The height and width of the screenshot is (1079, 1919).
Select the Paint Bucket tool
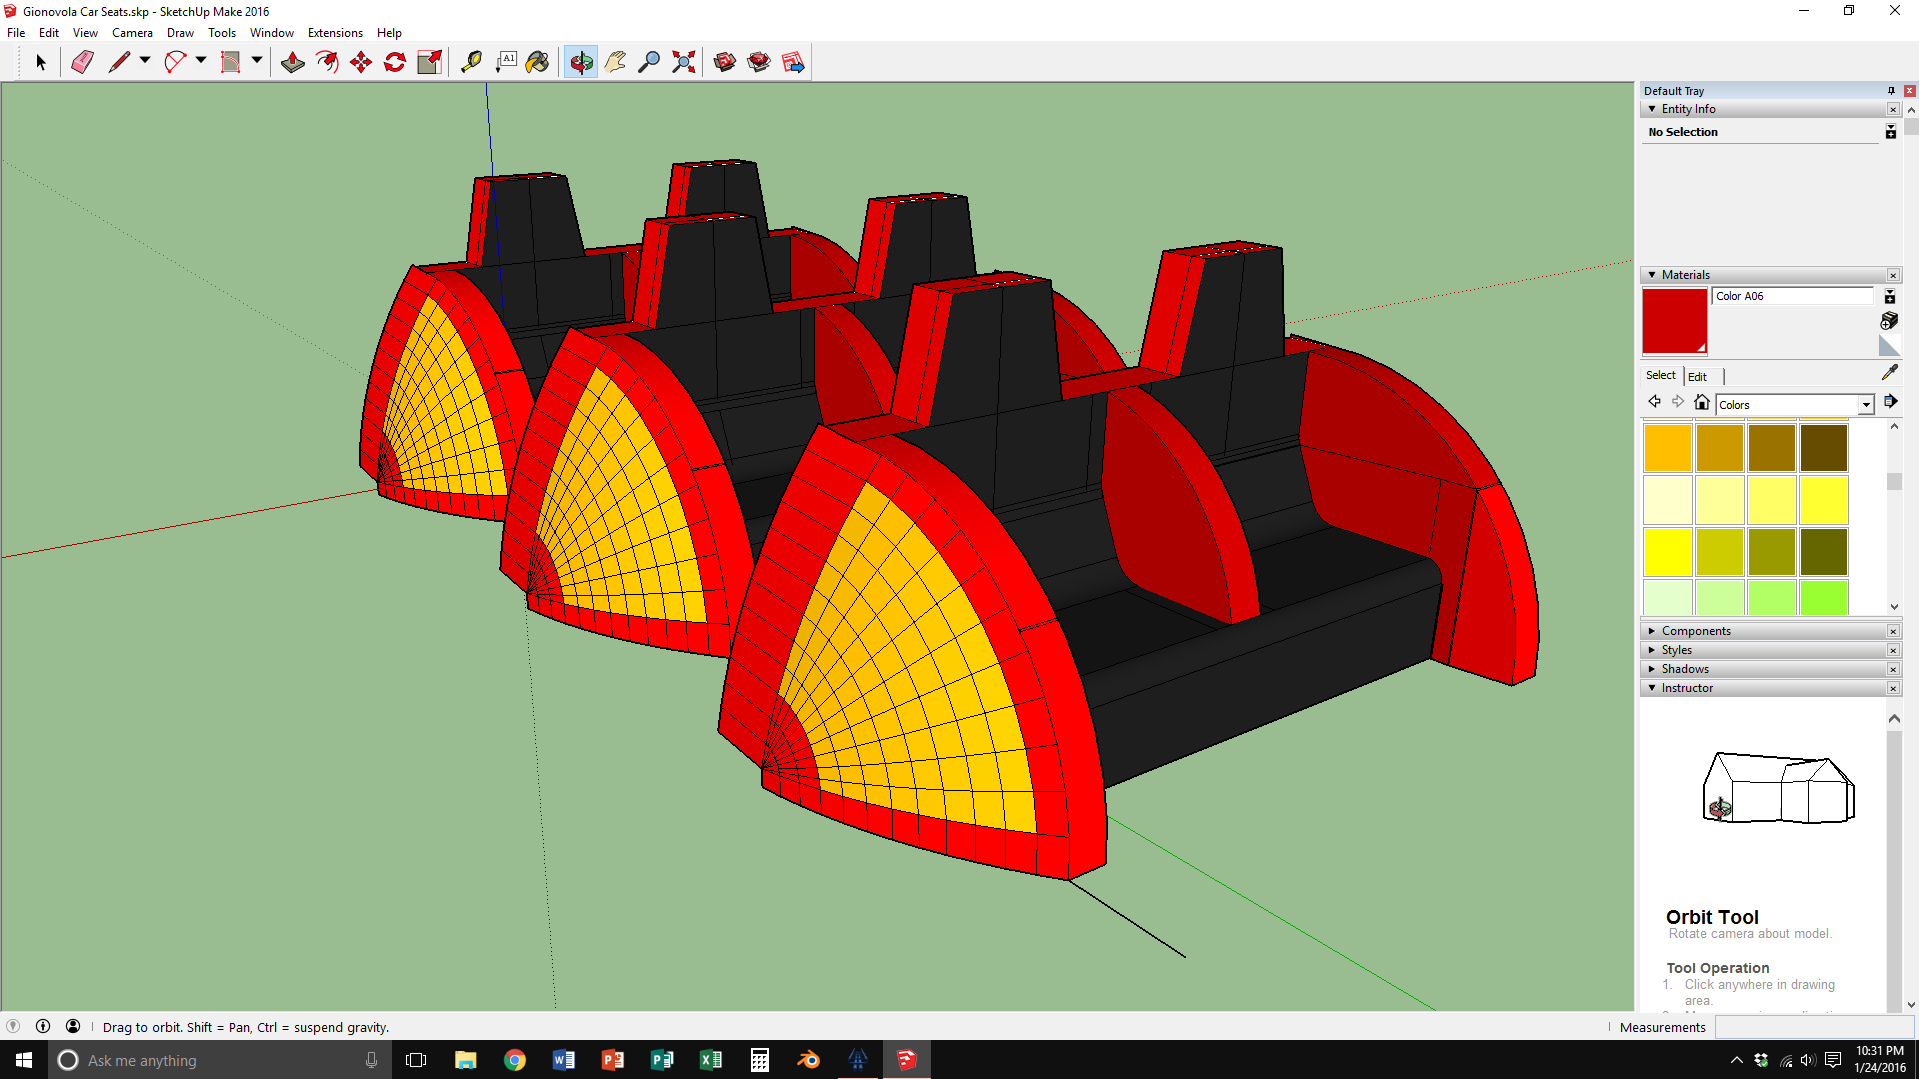pos(537,62)
